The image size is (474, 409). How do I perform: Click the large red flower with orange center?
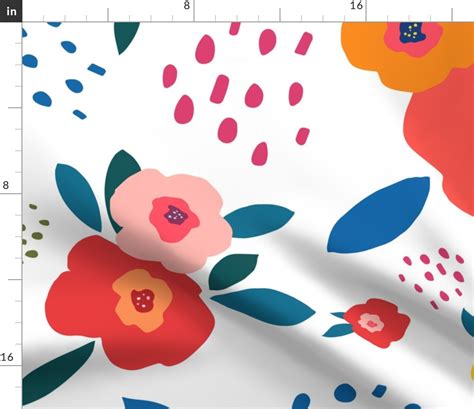(130, 302)
